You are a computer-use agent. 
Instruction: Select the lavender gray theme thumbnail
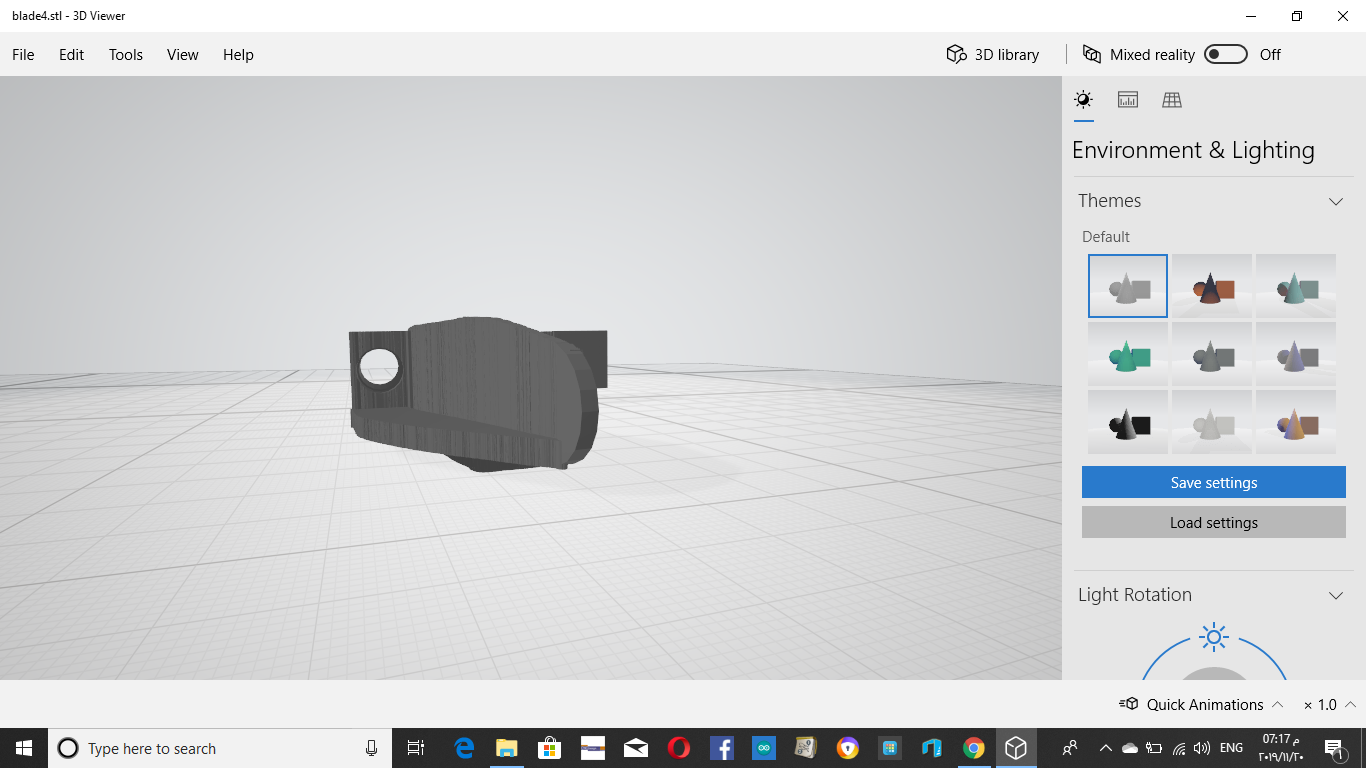point(1296,354)
